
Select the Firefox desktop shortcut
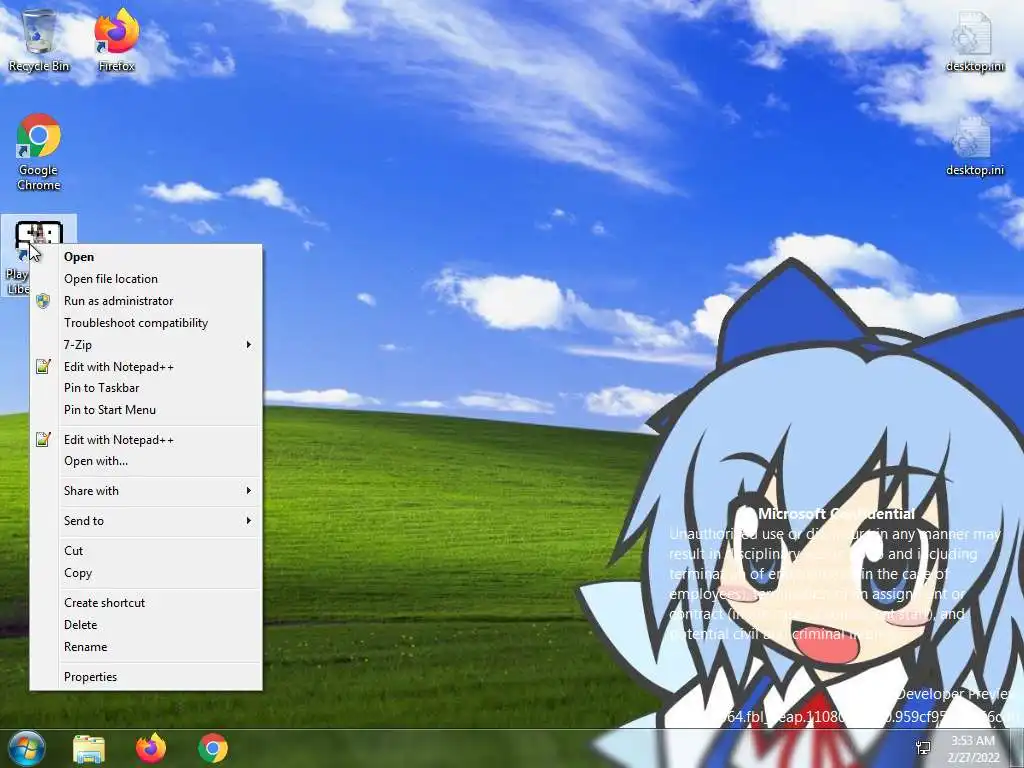[x=116, y=40]
